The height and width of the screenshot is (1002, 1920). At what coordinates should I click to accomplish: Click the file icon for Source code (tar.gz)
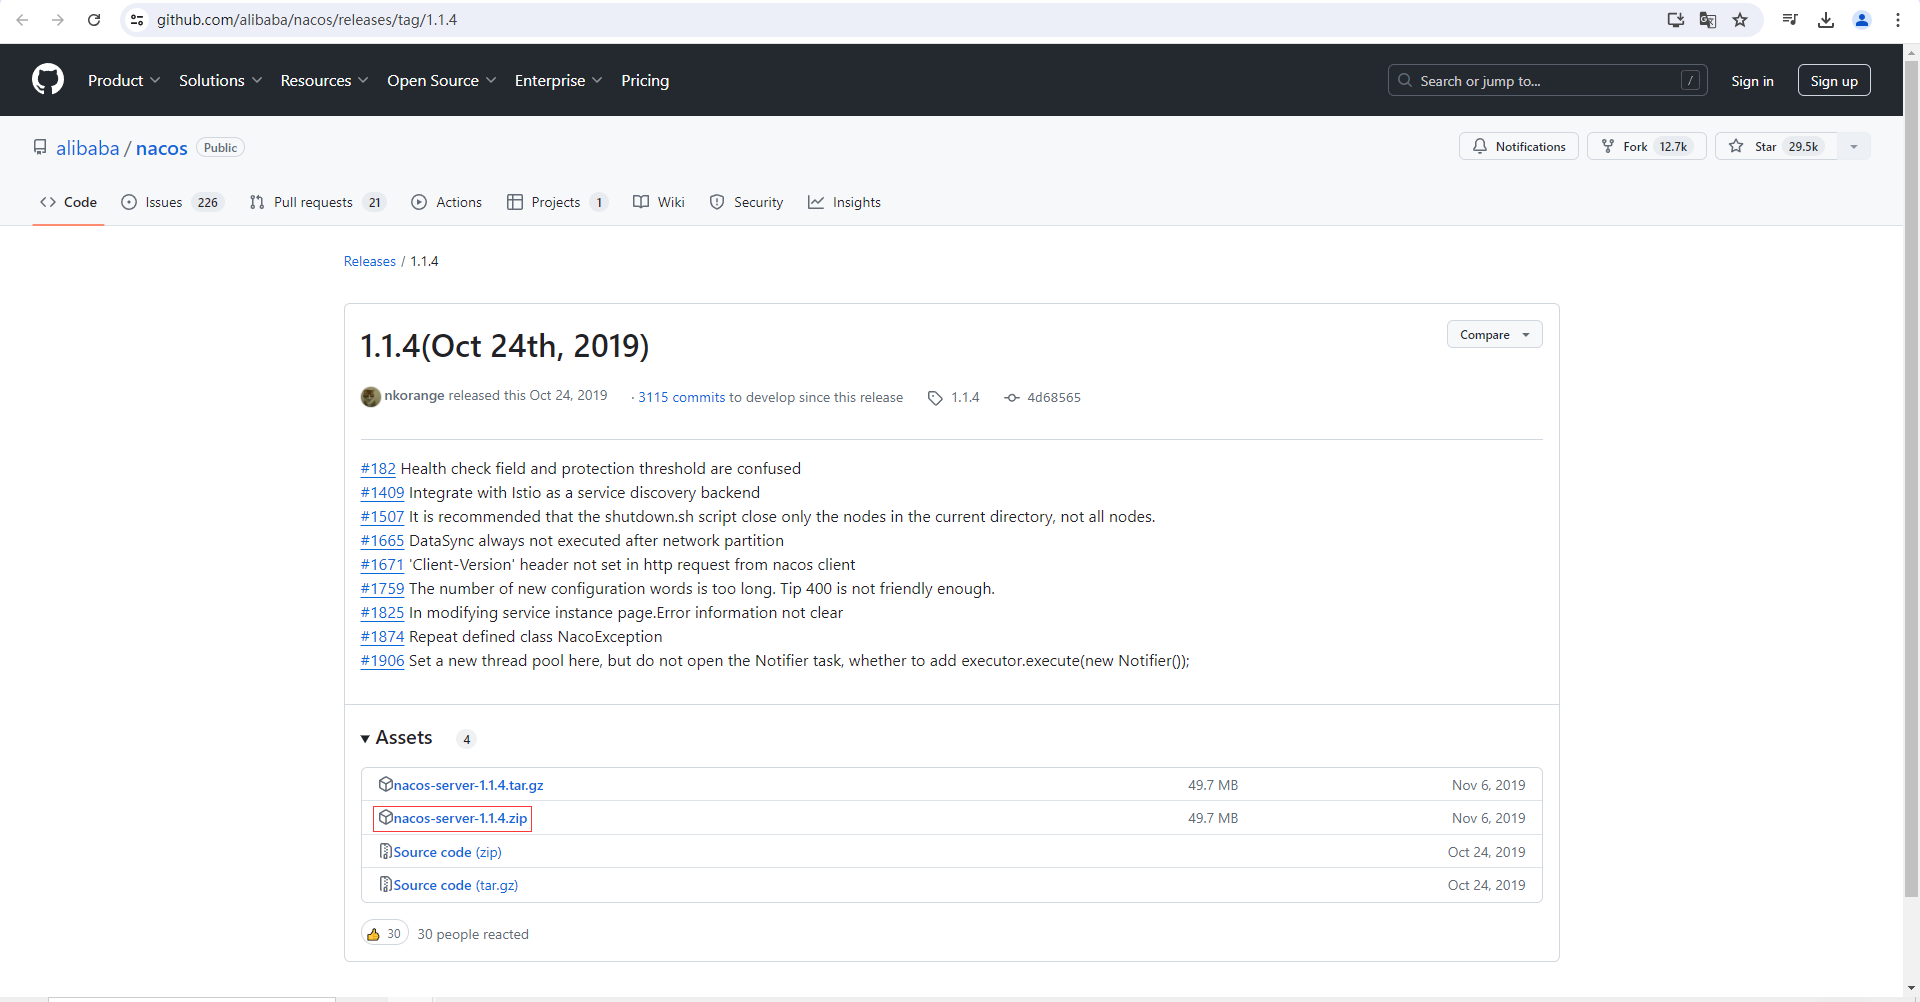pyautogui.click(x=386, y=884)
